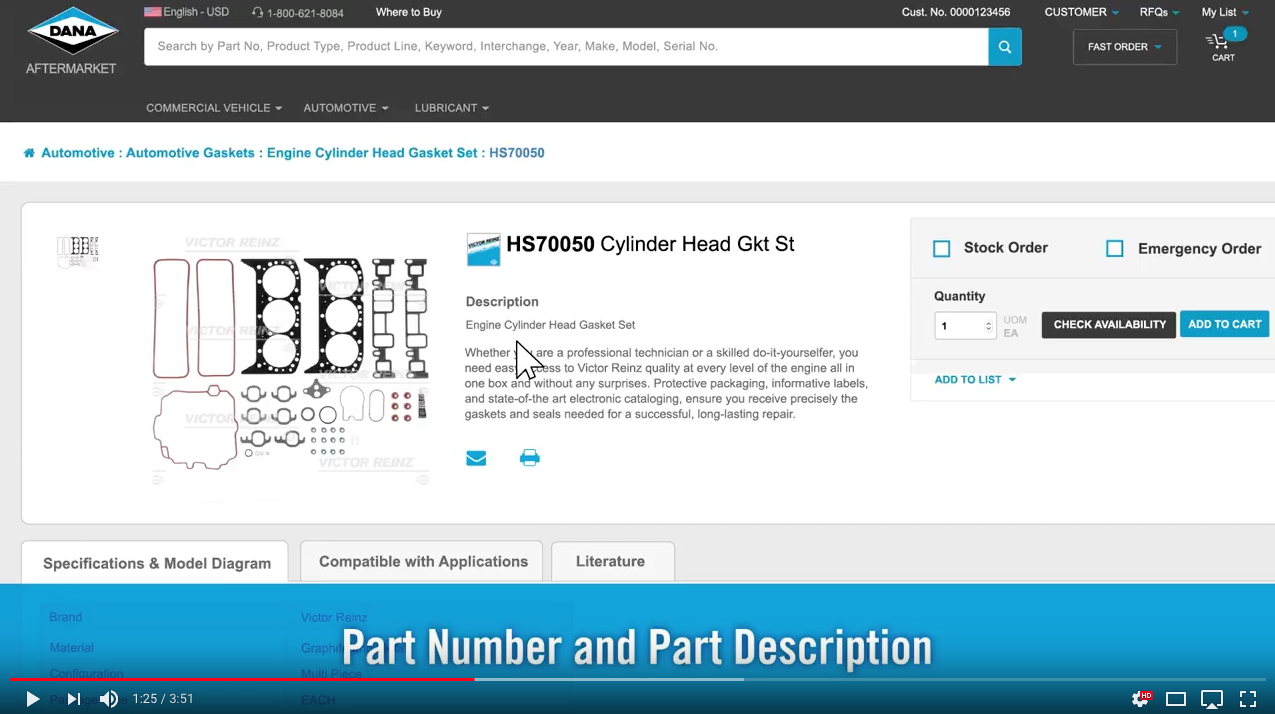
Task: Expand the Add to List dropdown
Action: coord(974,380)
